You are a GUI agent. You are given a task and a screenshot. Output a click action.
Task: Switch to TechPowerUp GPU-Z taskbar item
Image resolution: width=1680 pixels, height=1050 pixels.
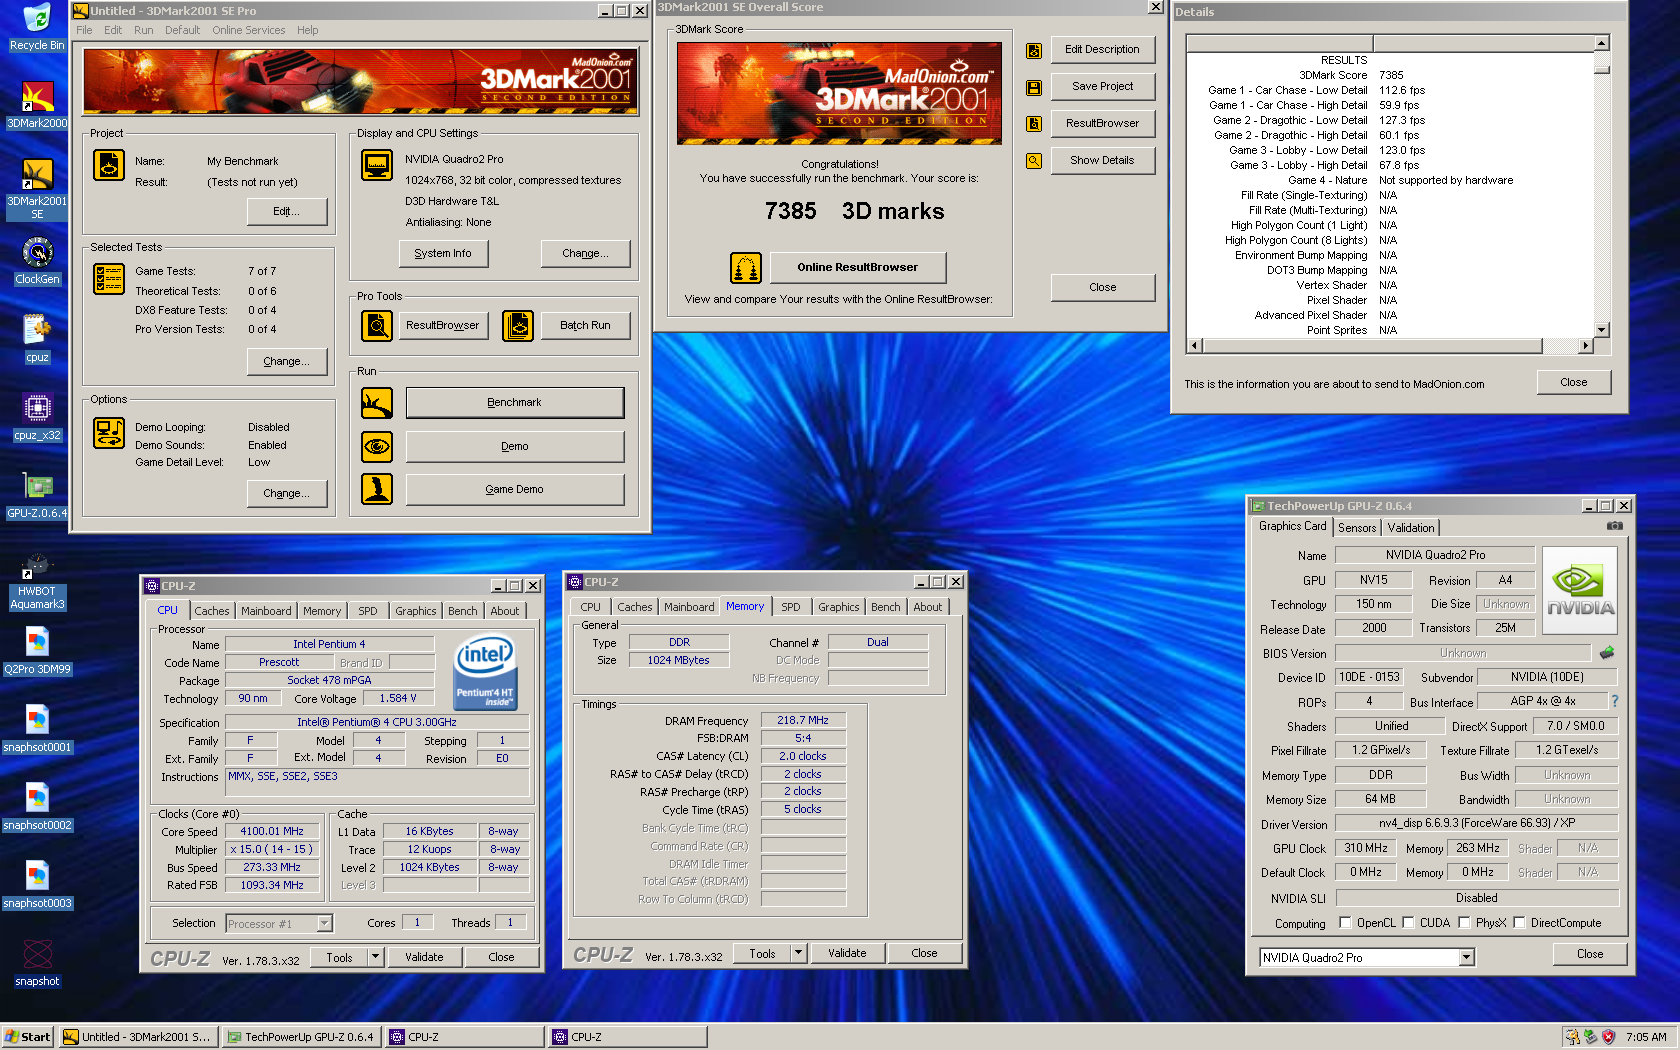click(x=301, y=1037)
